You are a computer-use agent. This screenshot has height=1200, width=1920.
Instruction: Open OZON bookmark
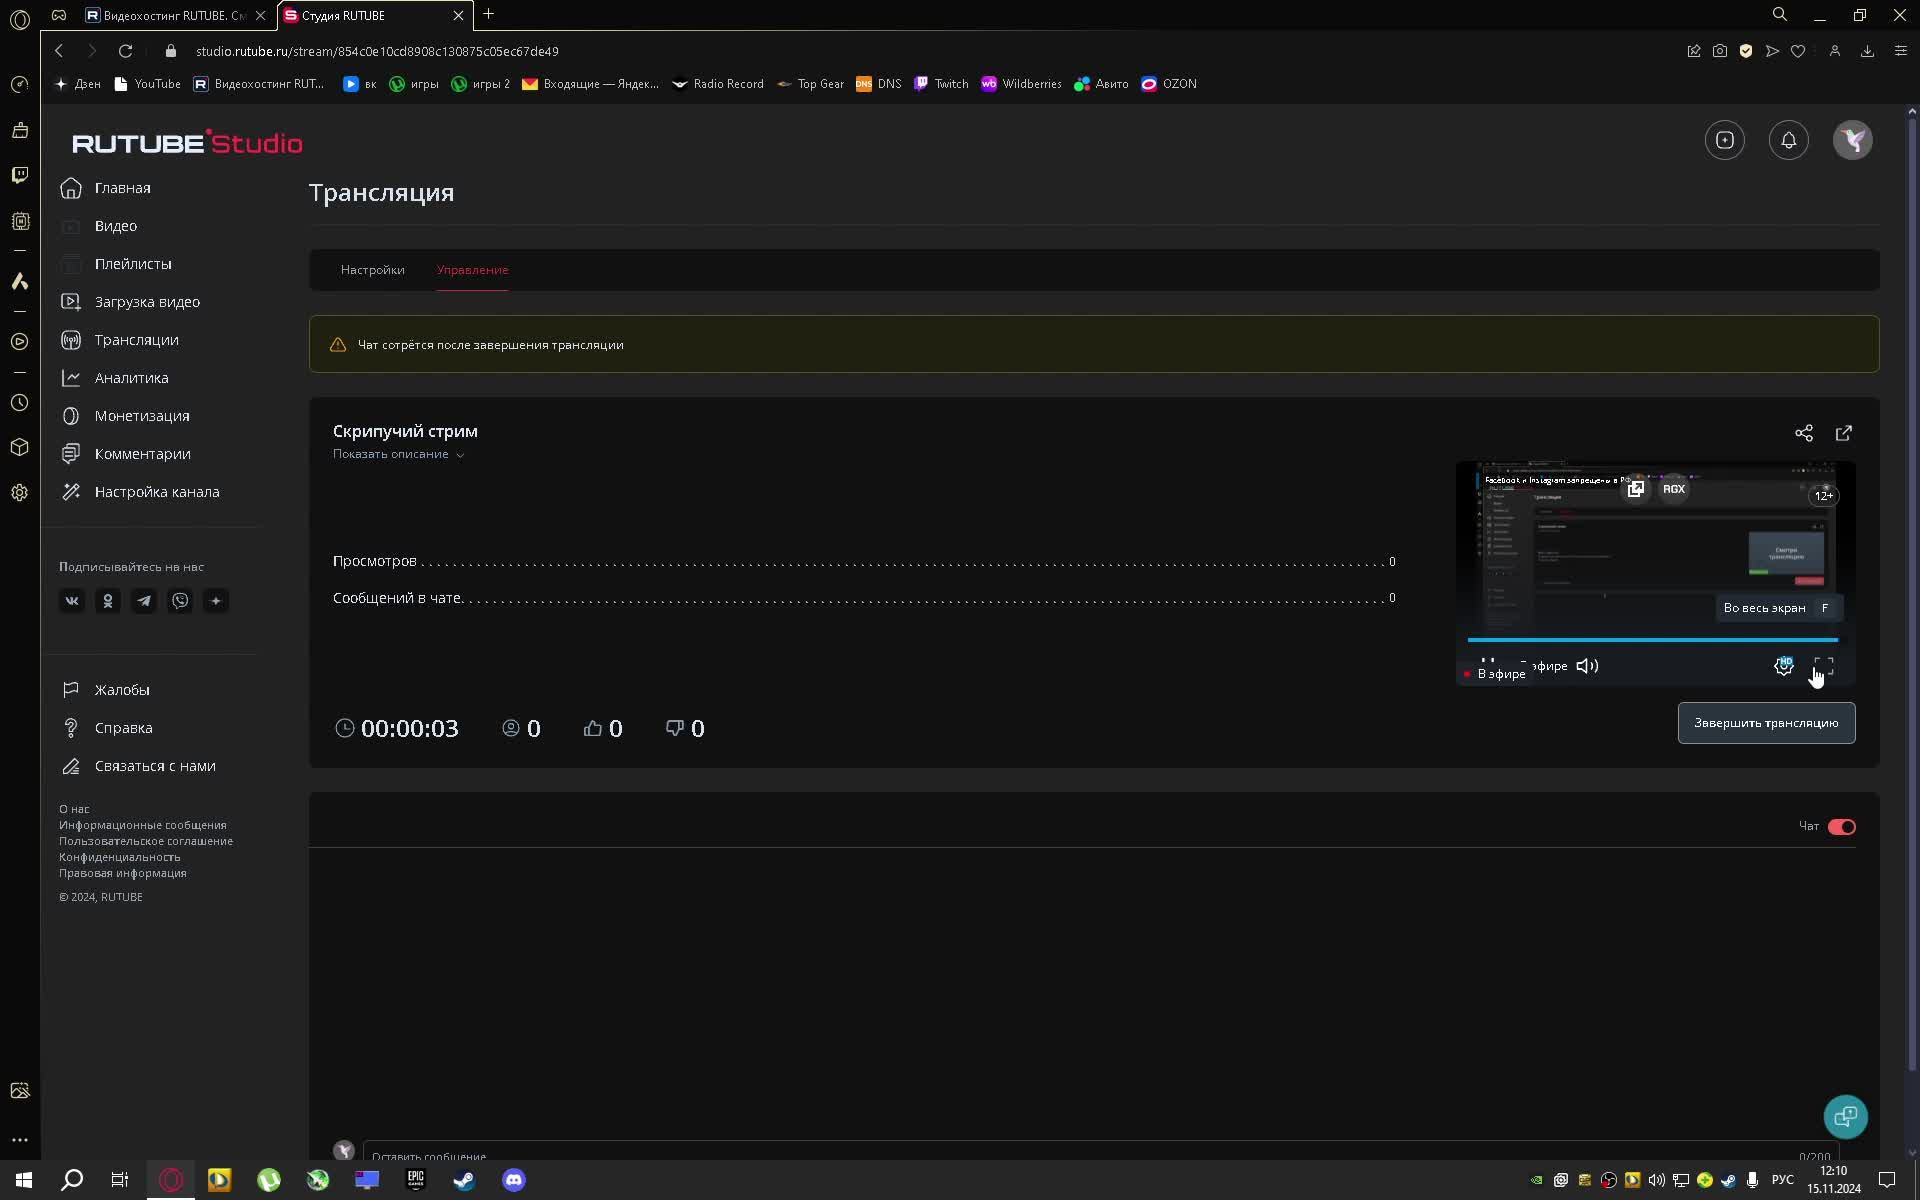tap(1169, 84)
